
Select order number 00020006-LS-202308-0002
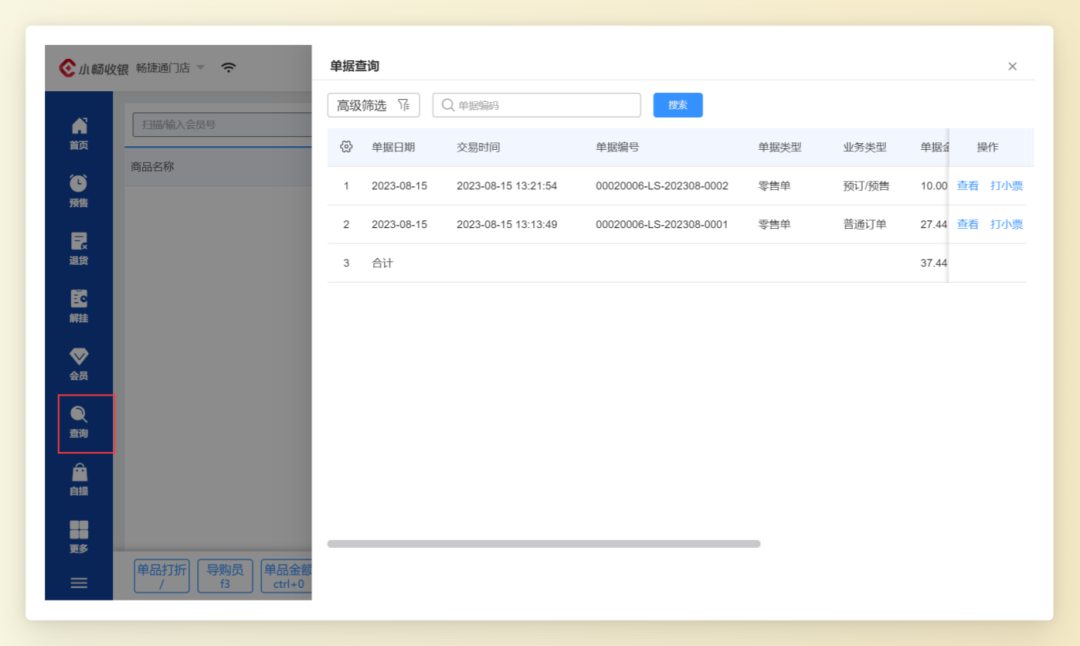pyautogui.click(x=662, y=186)
